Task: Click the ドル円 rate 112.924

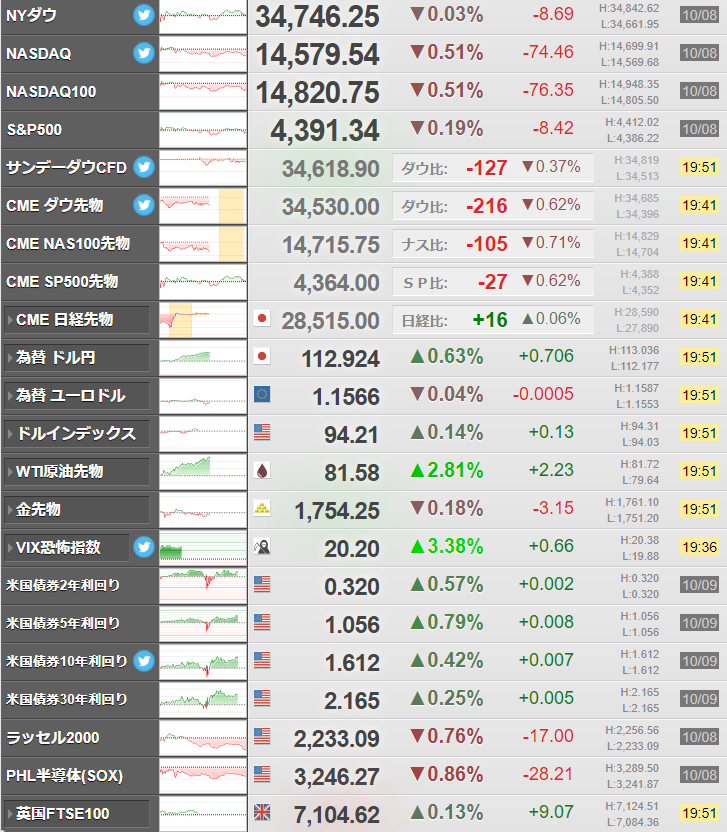Action: 341,359
